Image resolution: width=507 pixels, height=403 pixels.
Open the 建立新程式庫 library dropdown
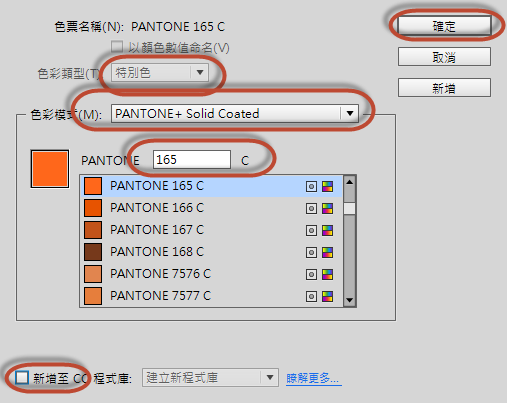[210, 378]
